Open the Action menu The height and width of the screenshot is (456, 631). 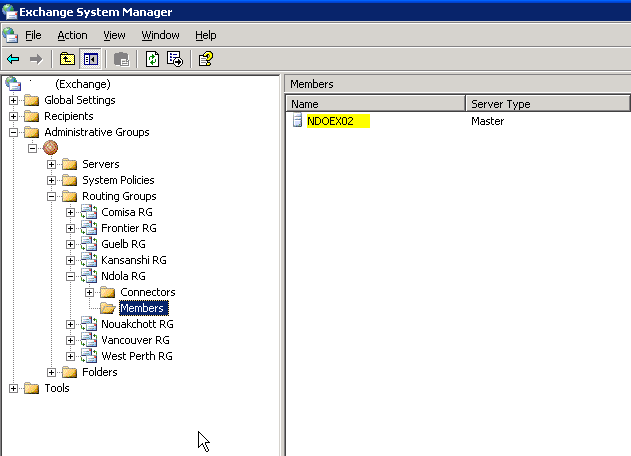72,35
